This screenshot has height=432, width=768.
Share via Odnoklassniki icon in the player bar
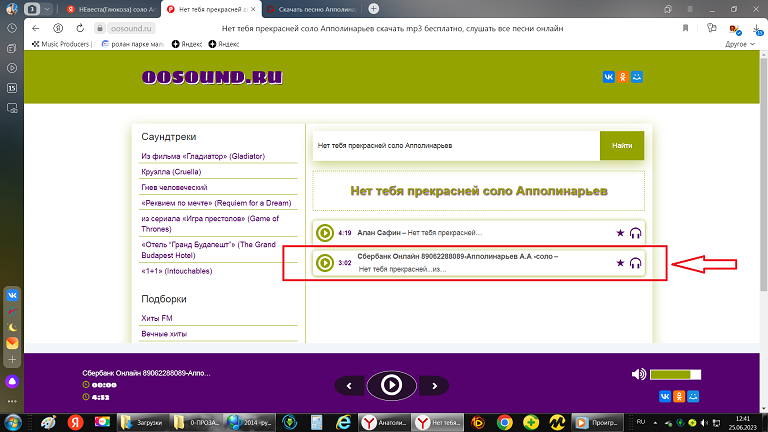click(x=679, y=396)
